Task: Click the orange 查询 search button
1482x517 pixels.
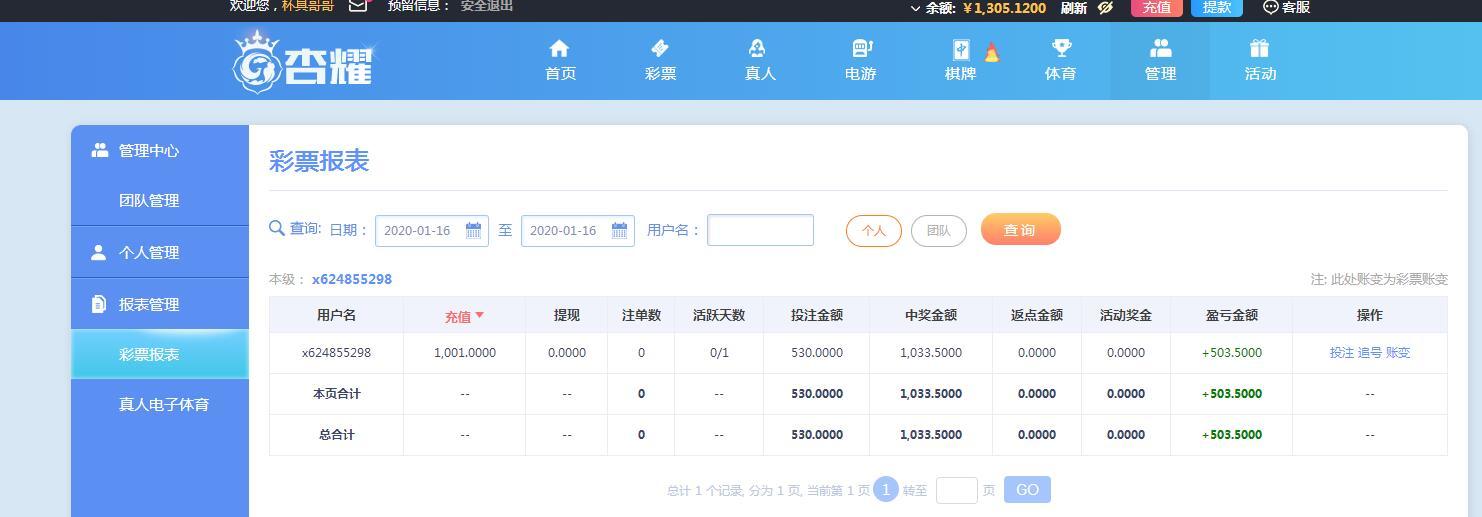Action: coord(1020,229)
